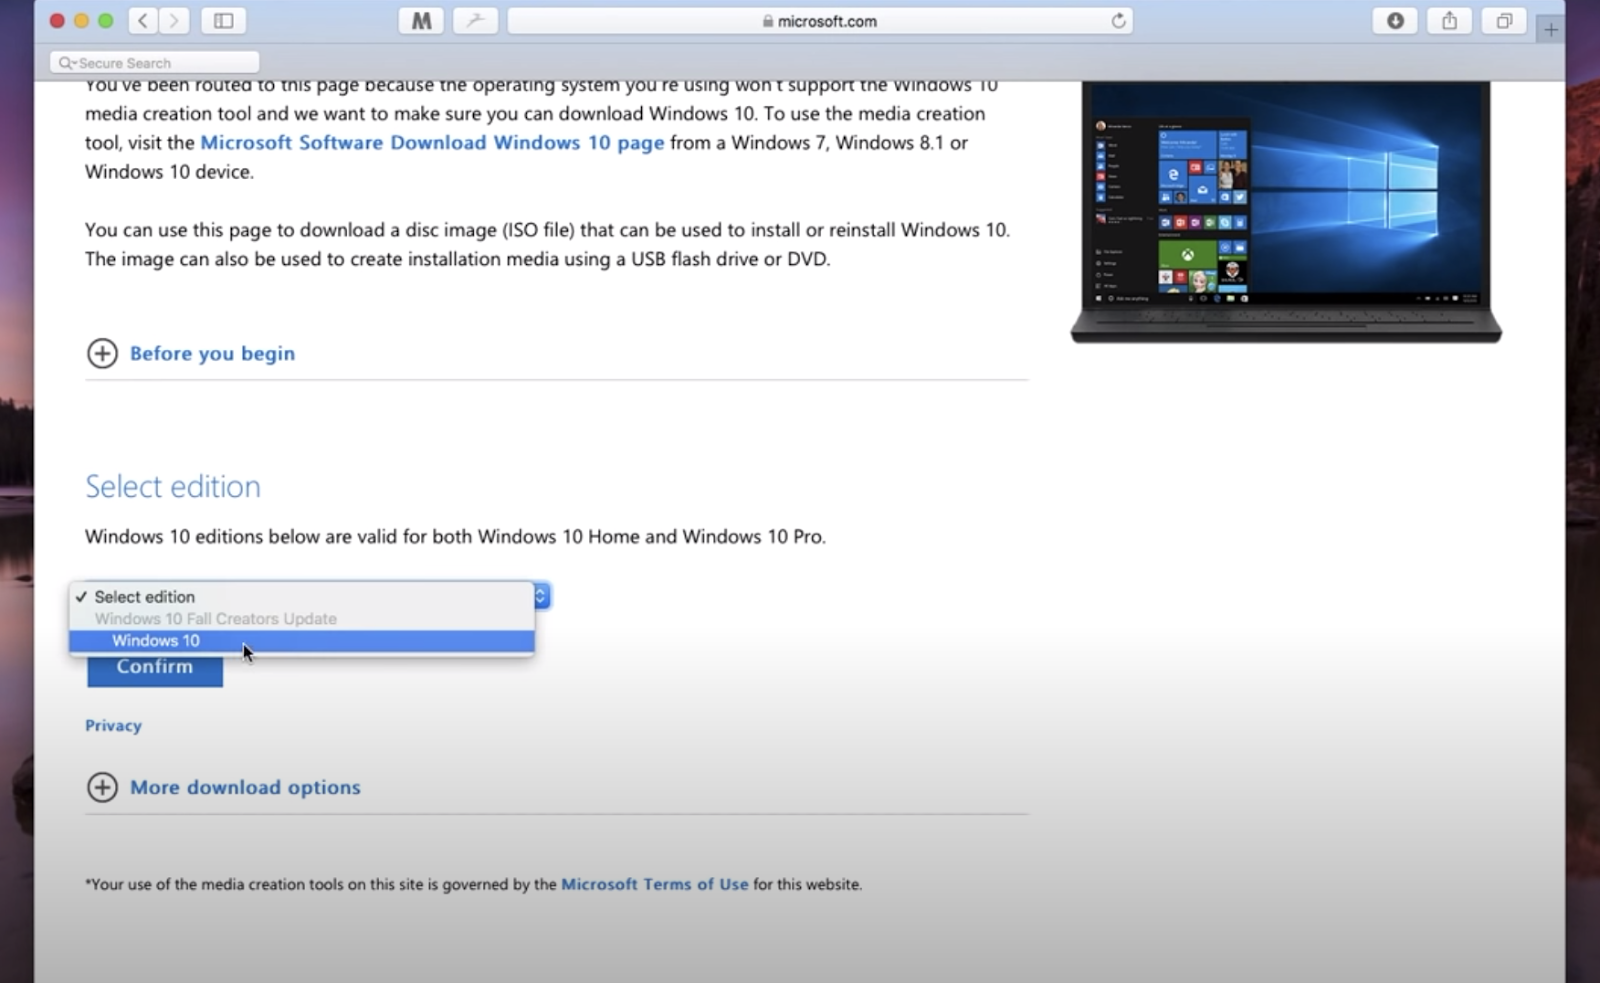Image resolution: width=1600 pixels, height=983 pixels.
Task: Click the green fullscreen window button
Action: tap(106, 20)
